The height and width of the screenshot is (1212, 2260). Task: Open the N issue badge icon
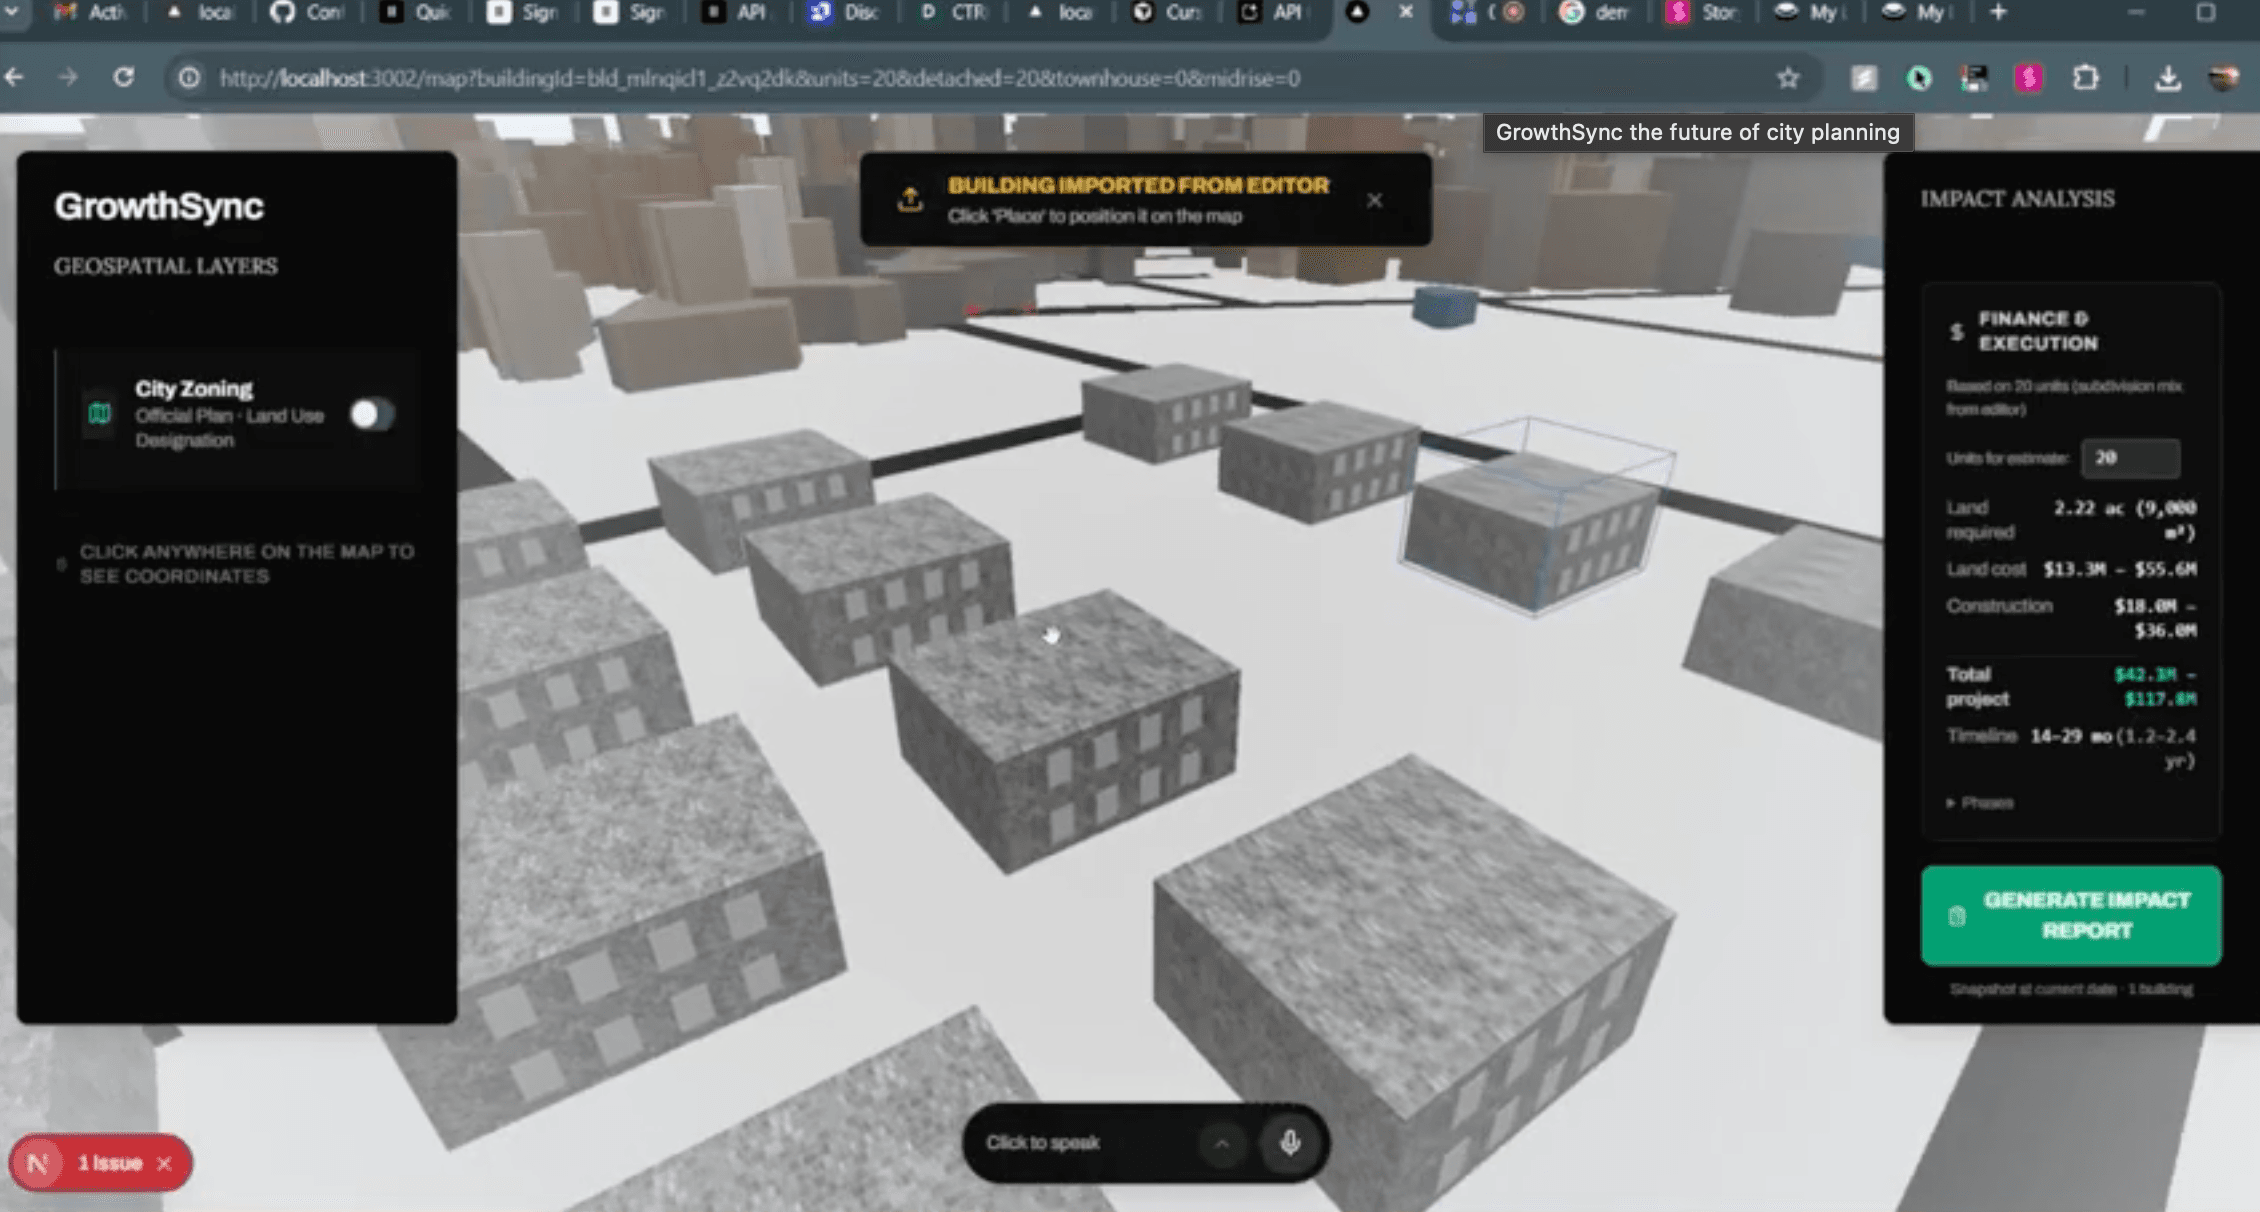38,1163
